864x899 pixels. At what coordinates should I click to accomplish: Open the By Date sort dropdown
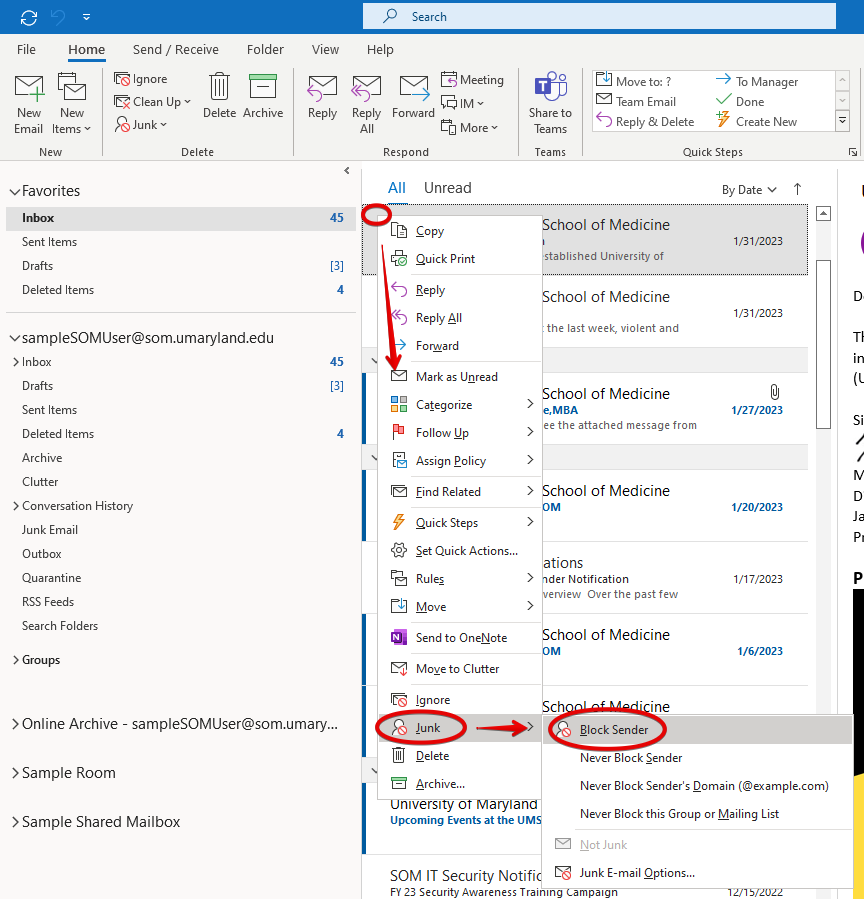749,190
